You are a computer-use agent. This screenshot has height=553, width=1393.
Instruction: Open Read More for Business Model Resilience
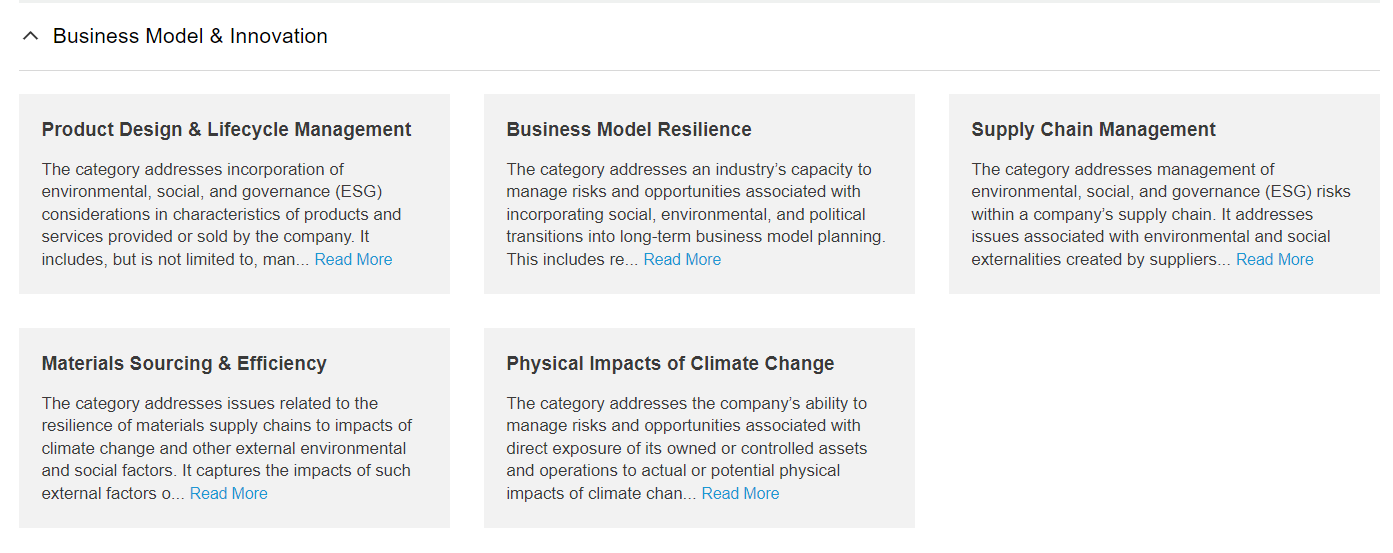[x=682, y=260]
